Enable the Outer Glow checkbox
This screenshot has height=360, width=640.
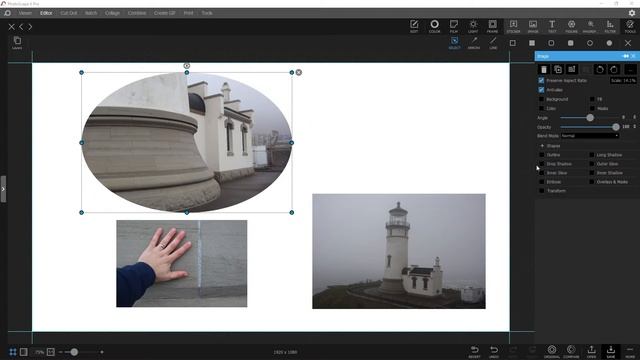pos(592,164)
